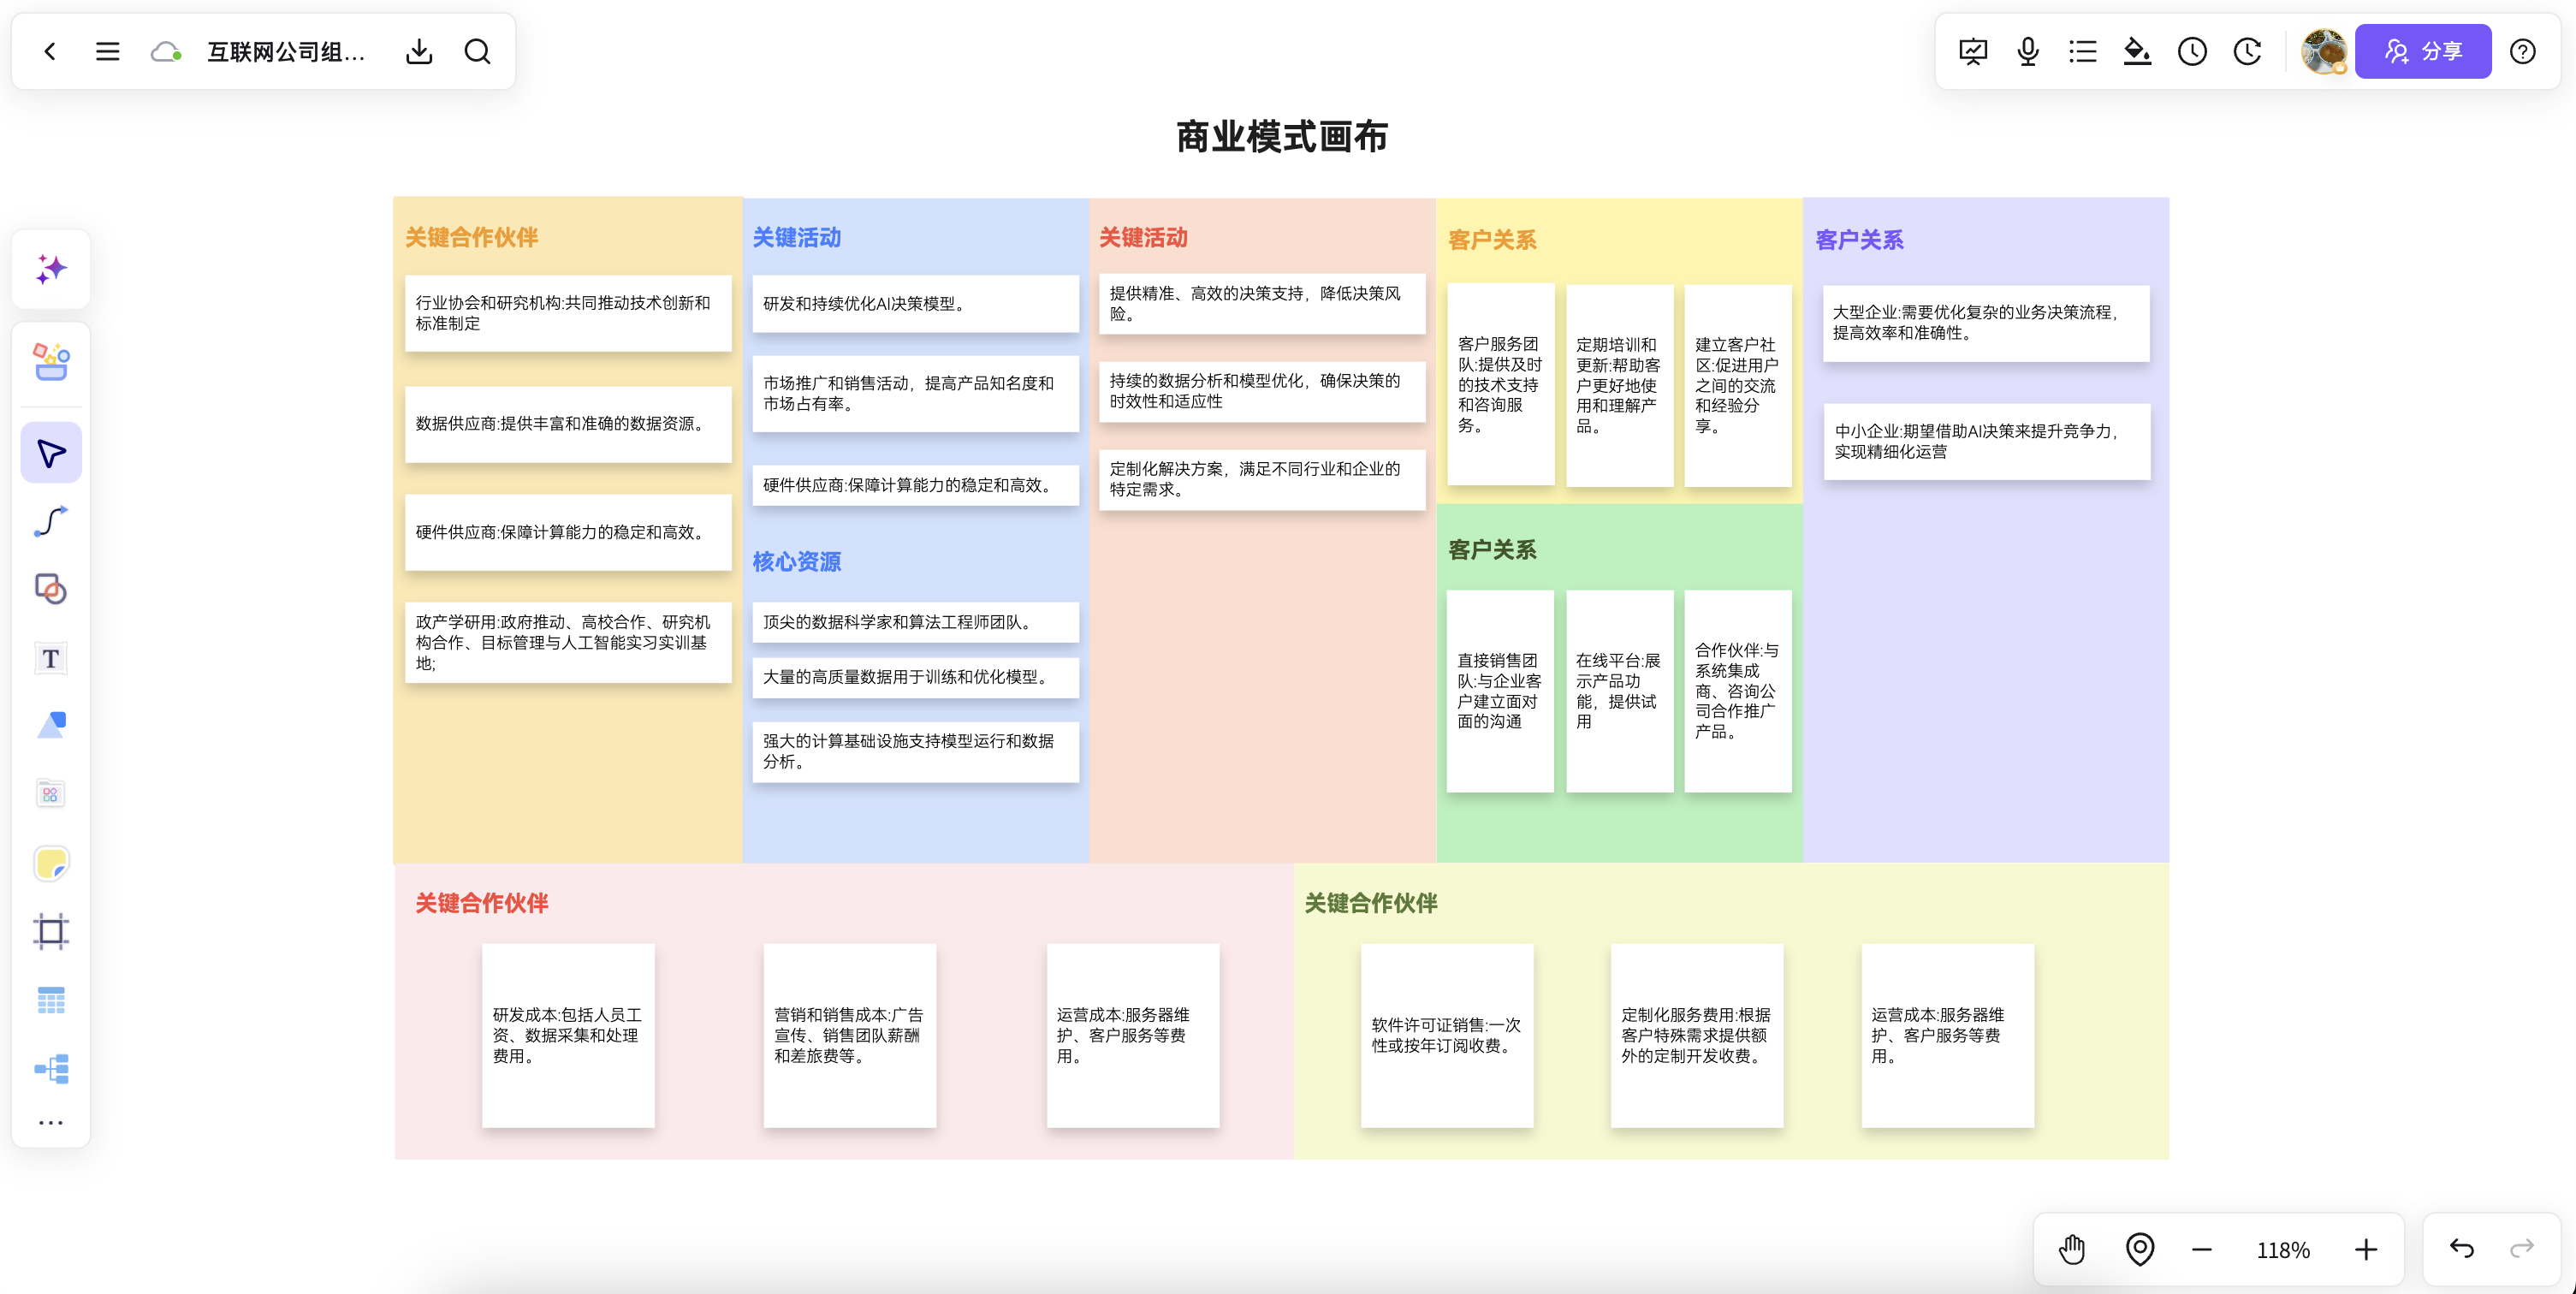Select 核心资源 heading
The image size is (2576, 1294).
[x=796, y=562]
